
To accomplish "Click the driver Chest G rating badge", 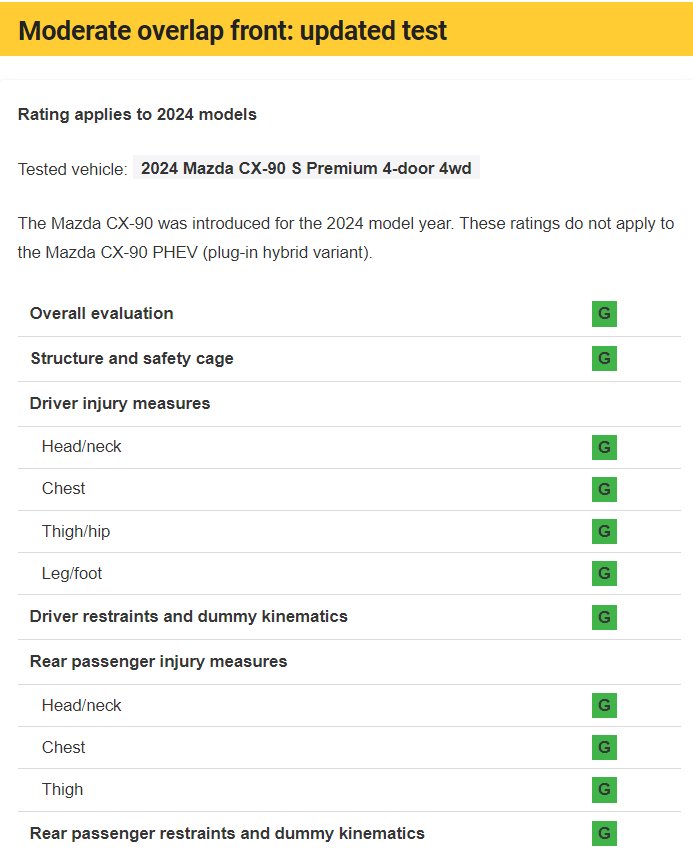I will (604, 489).
